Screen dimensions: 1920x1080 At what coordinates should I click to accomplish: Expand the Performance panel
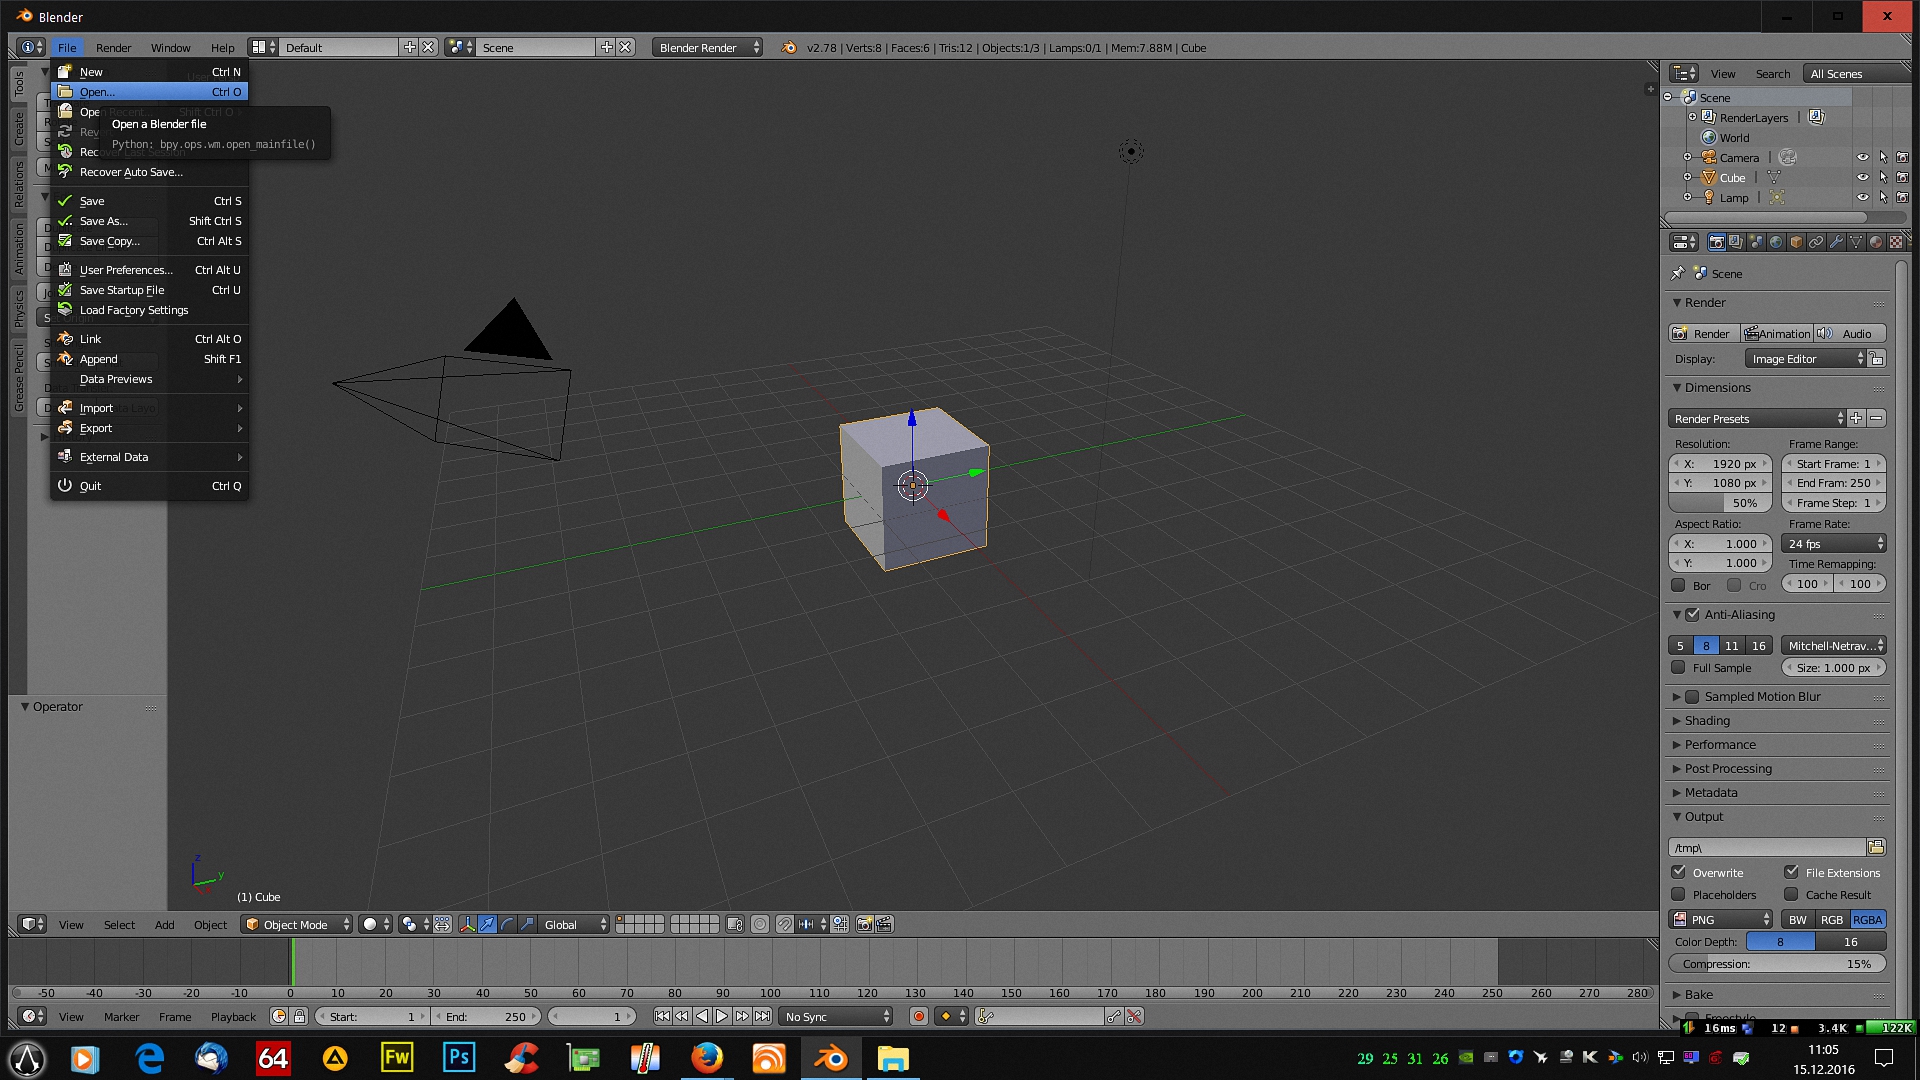click(x=1720, y=744)
